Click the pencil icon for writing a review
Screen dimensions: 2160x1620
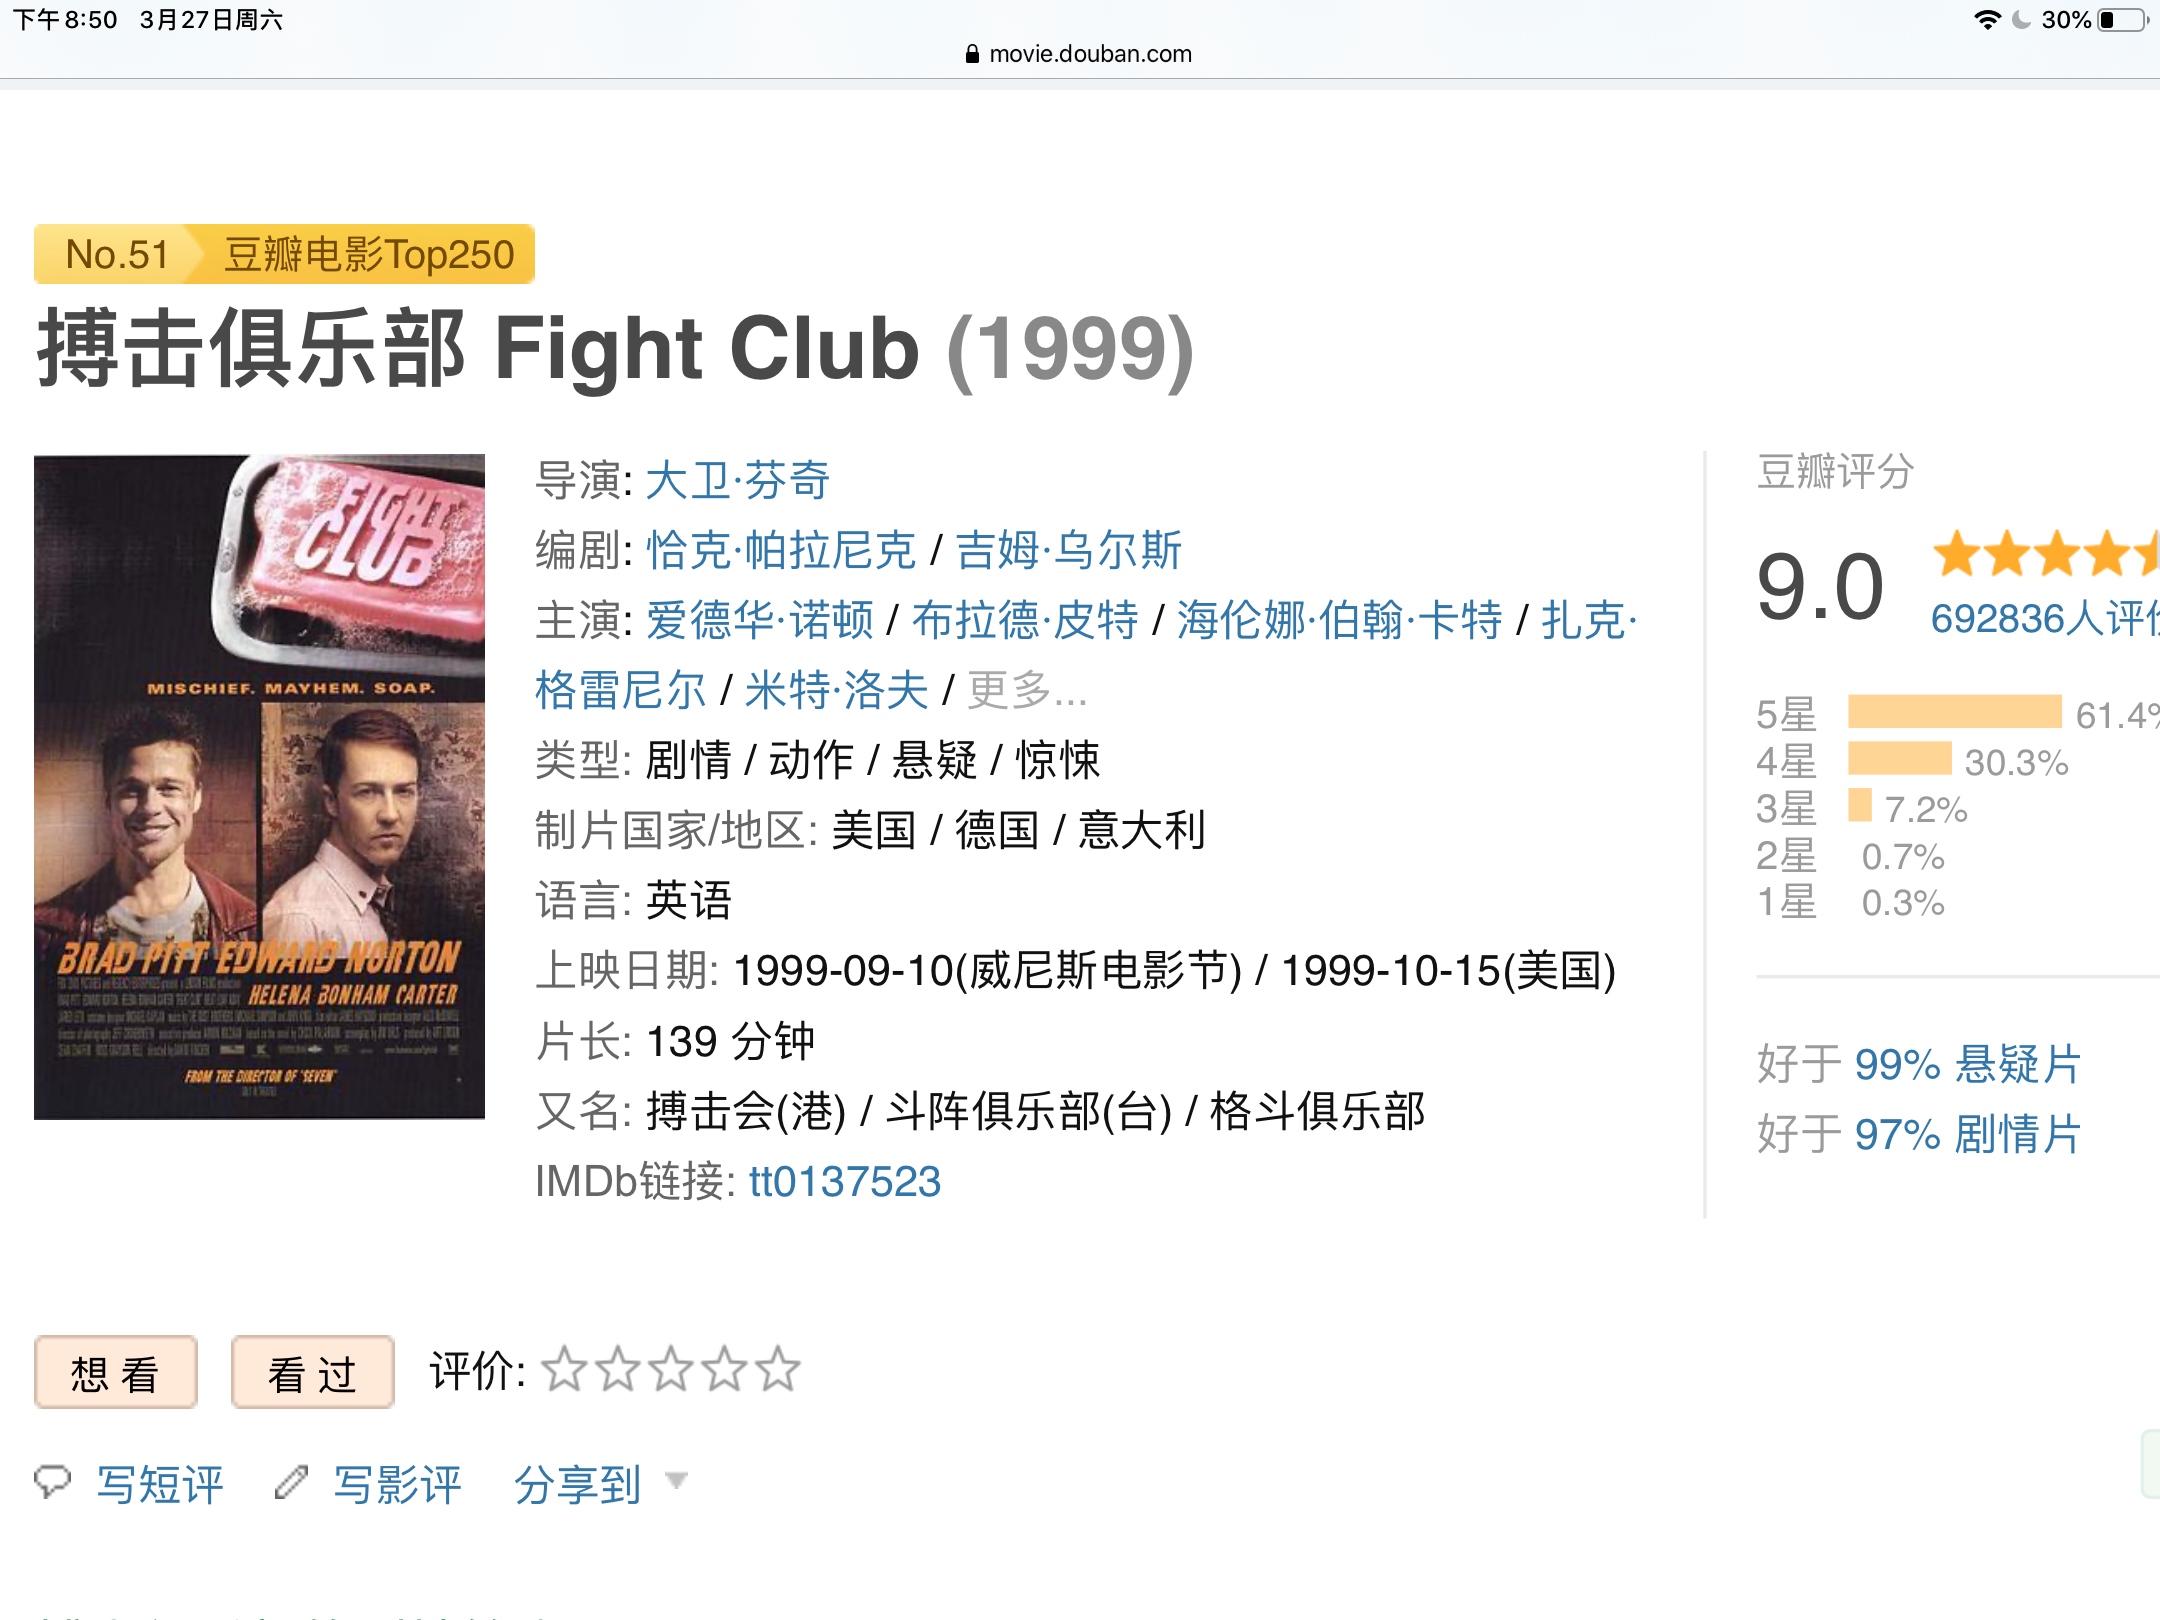point(291,1482)
